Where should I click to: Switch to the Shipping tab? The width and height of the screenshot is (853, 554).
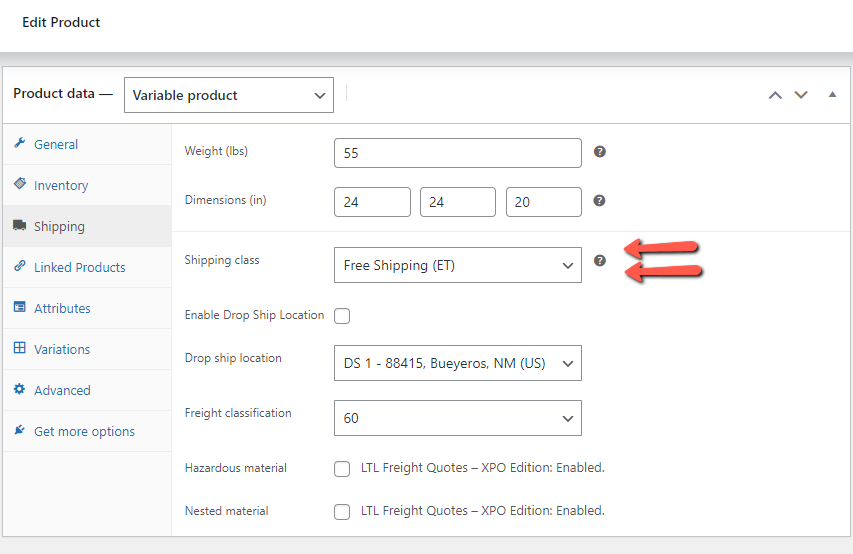tap(59, 226)
